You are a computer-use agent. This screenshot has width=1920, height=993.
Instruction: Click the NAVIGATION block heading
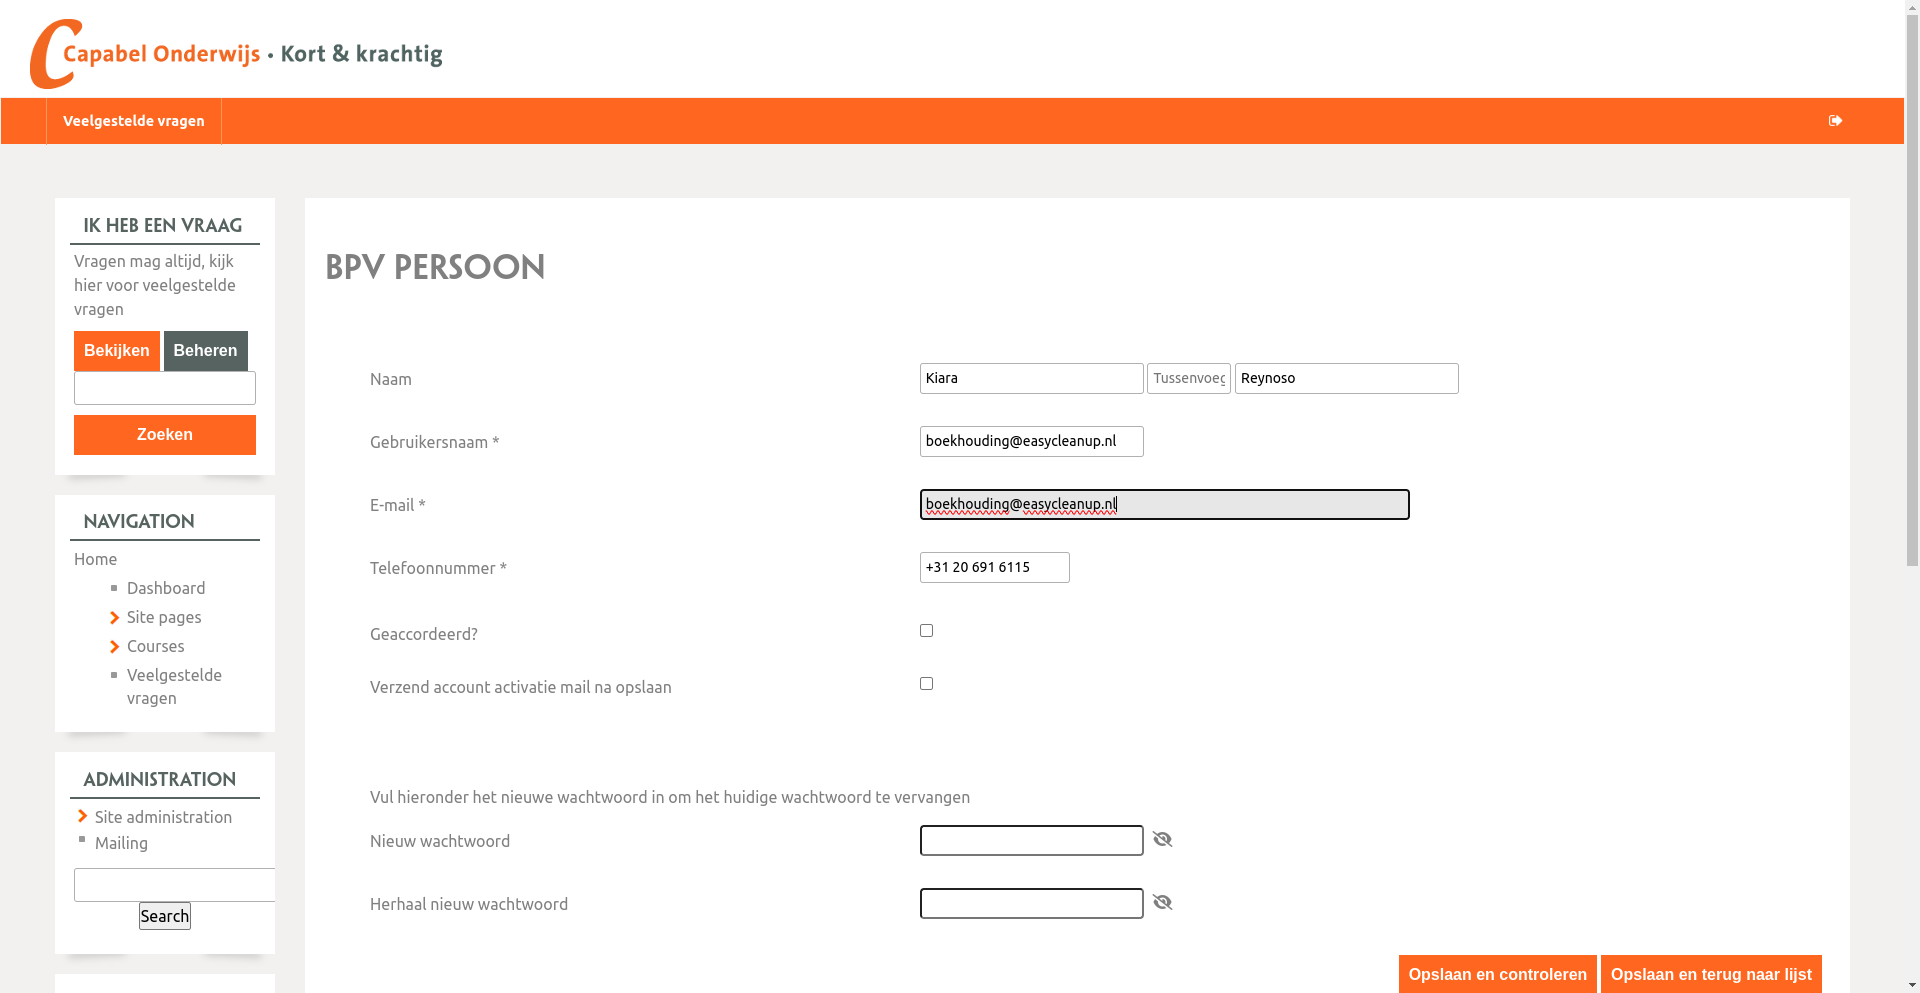[x=139, y=521]
